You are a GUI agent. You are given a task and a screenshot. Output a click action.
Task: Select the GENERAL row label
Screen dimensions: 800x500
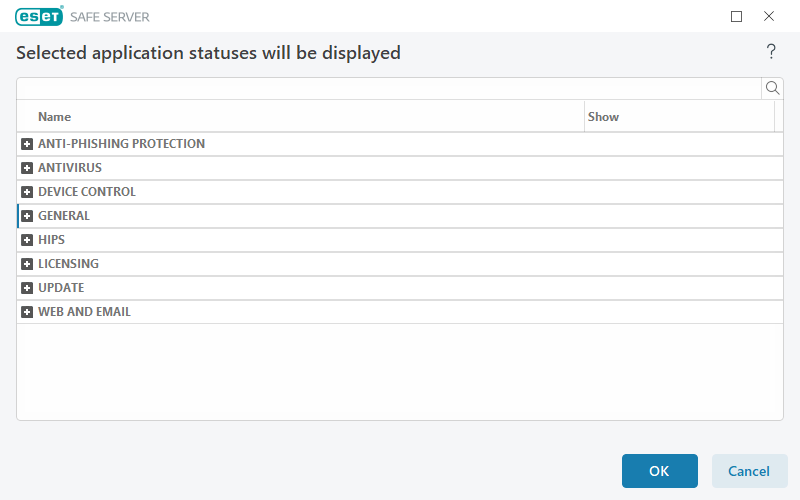click(x=64, y=216)
